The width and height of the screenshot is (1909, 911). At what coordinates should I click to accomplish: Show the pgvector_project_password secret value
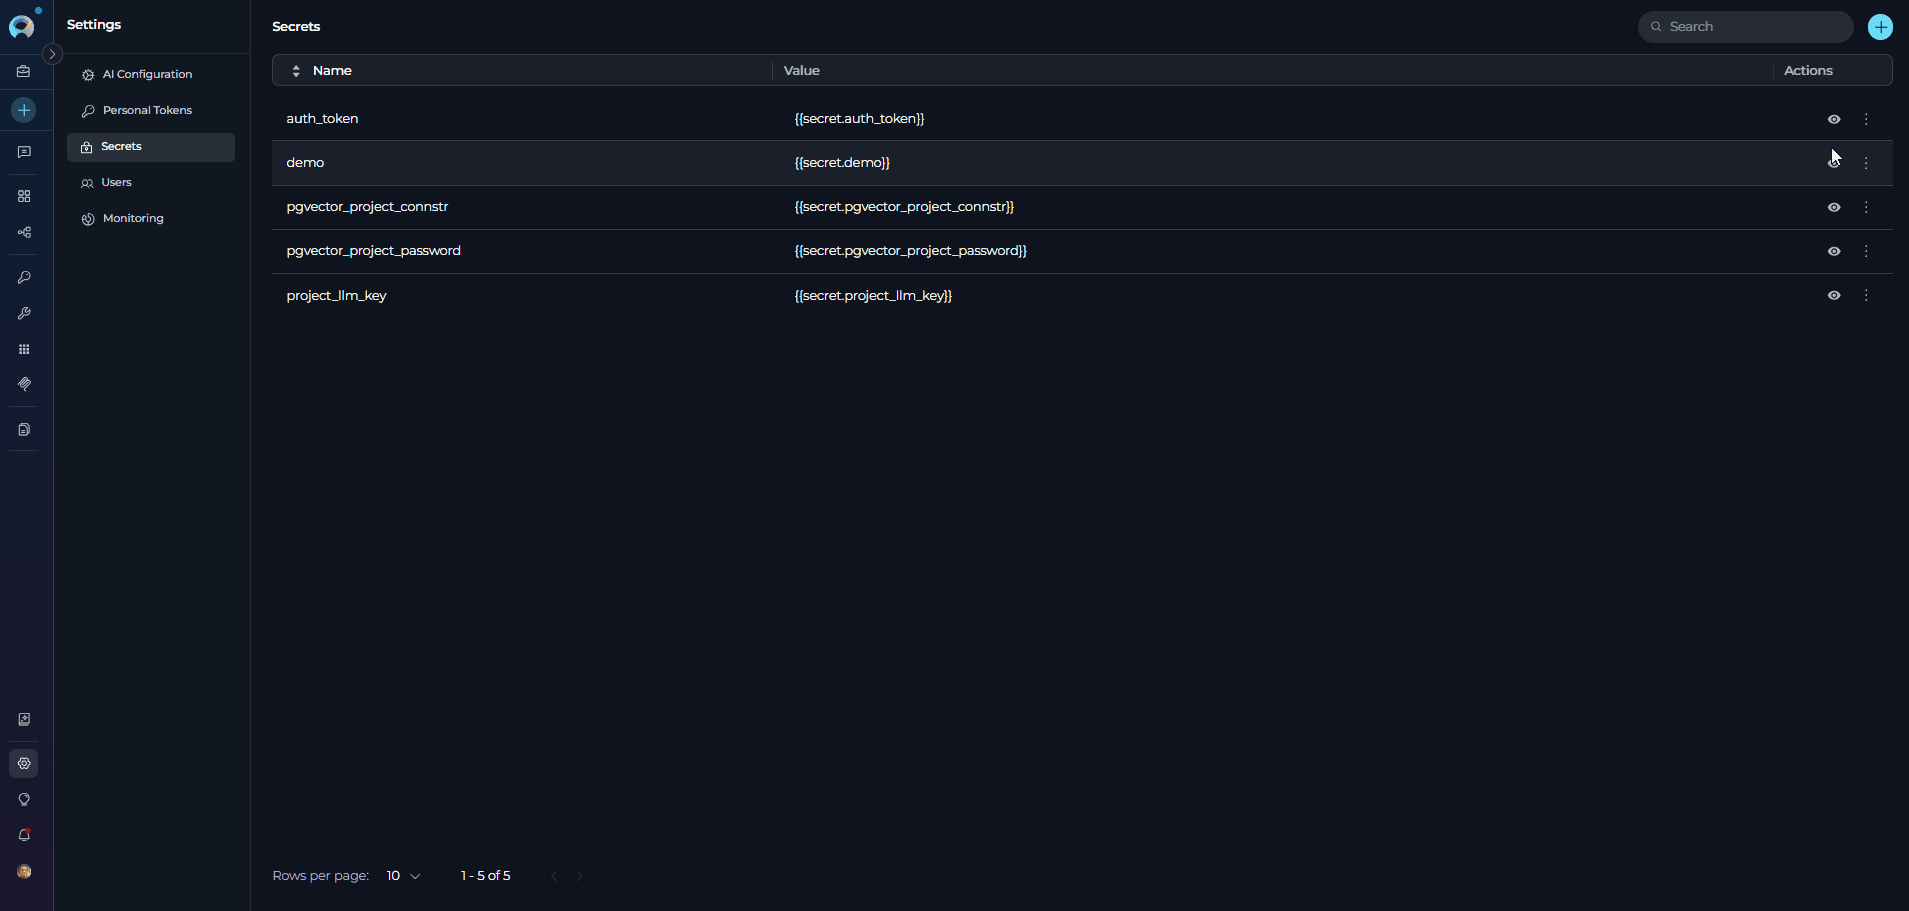[x=1833, y=251]
